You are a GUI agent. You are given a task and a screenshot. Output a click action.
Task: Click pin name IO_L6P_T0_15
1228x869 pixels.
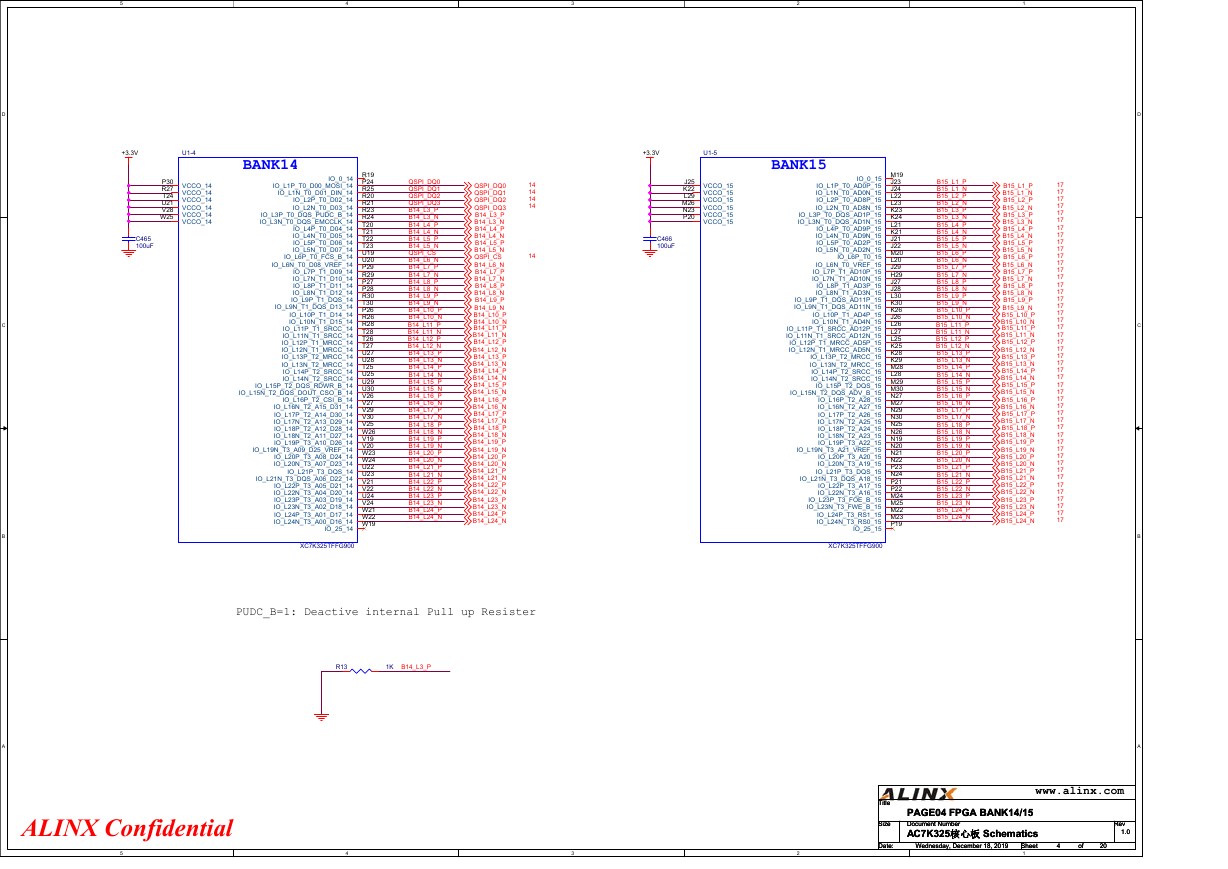860,258
